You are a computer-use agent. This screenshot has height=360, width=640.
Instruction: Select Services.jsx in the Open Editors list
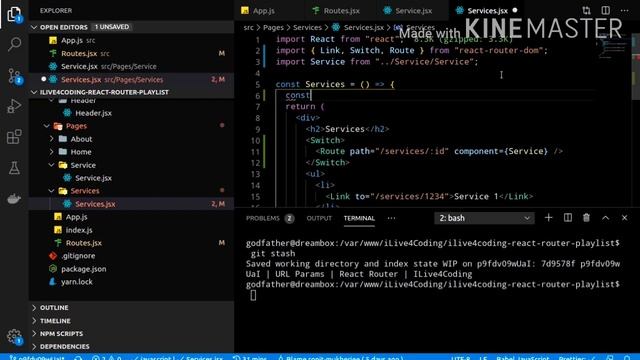click(131, 80)
